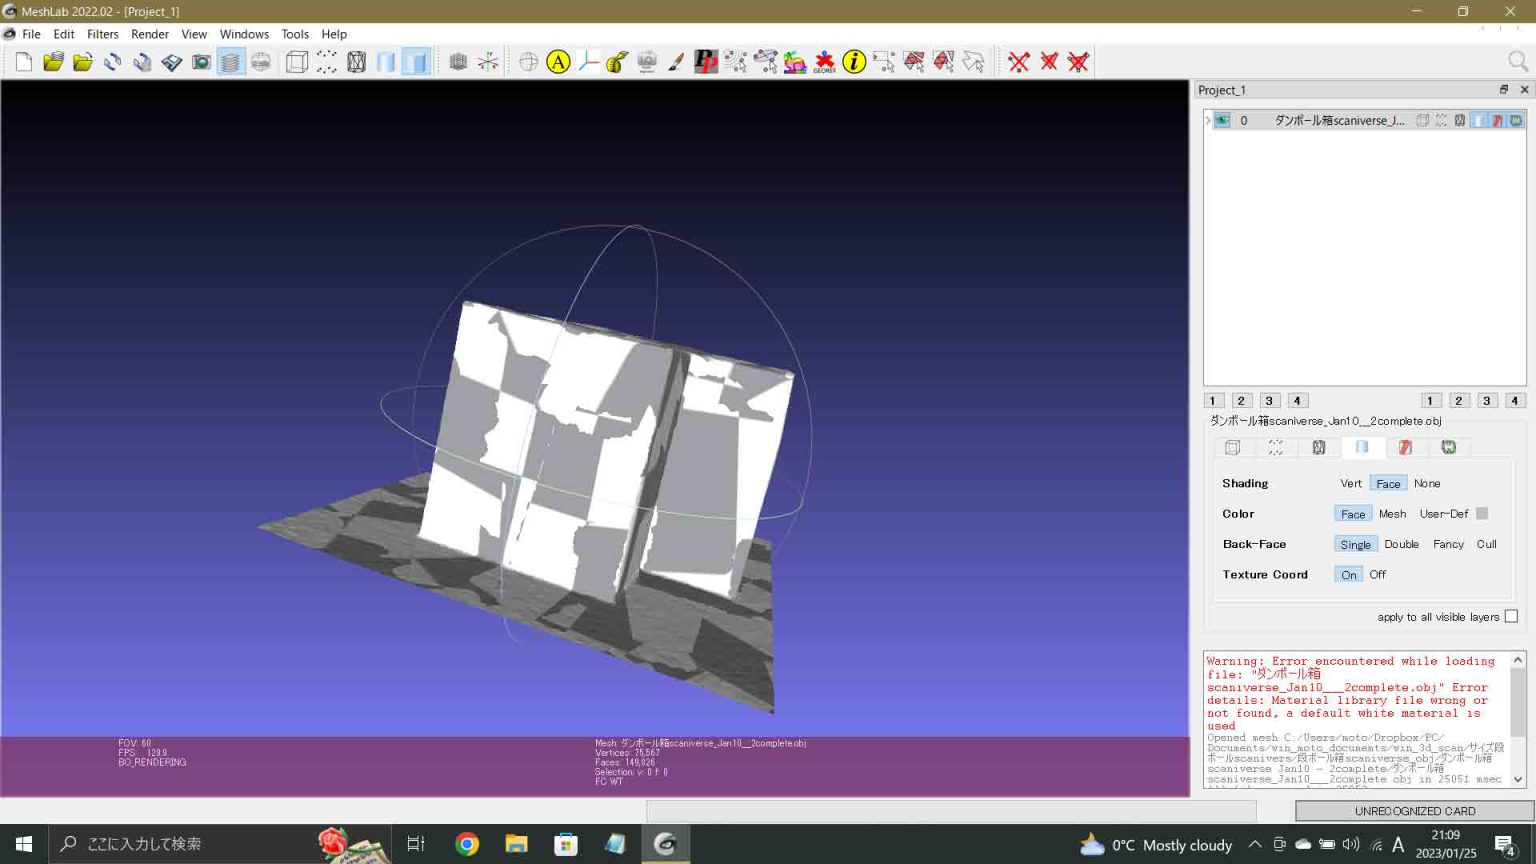Open the Filters menu
Viewport: 1536px width, 864px height.
coord(102,33)
